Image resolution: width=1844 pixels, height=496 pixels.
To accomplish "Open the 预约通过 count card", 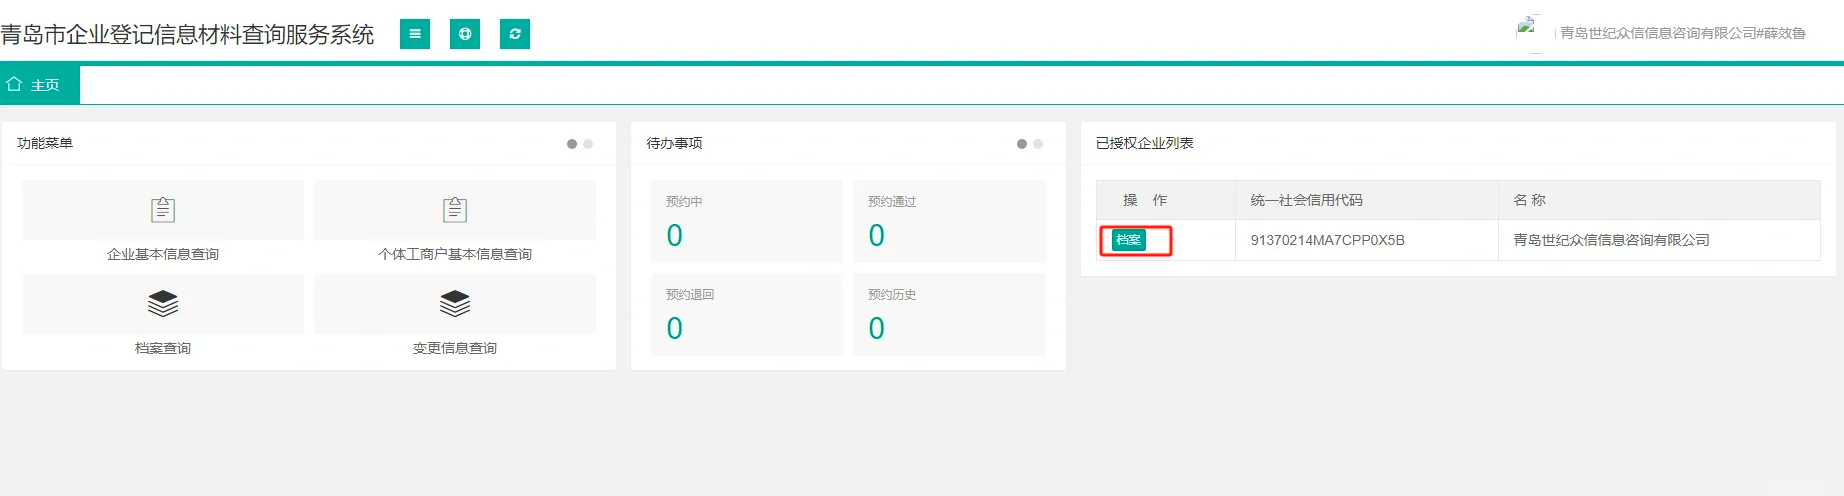I will [949, 221].
